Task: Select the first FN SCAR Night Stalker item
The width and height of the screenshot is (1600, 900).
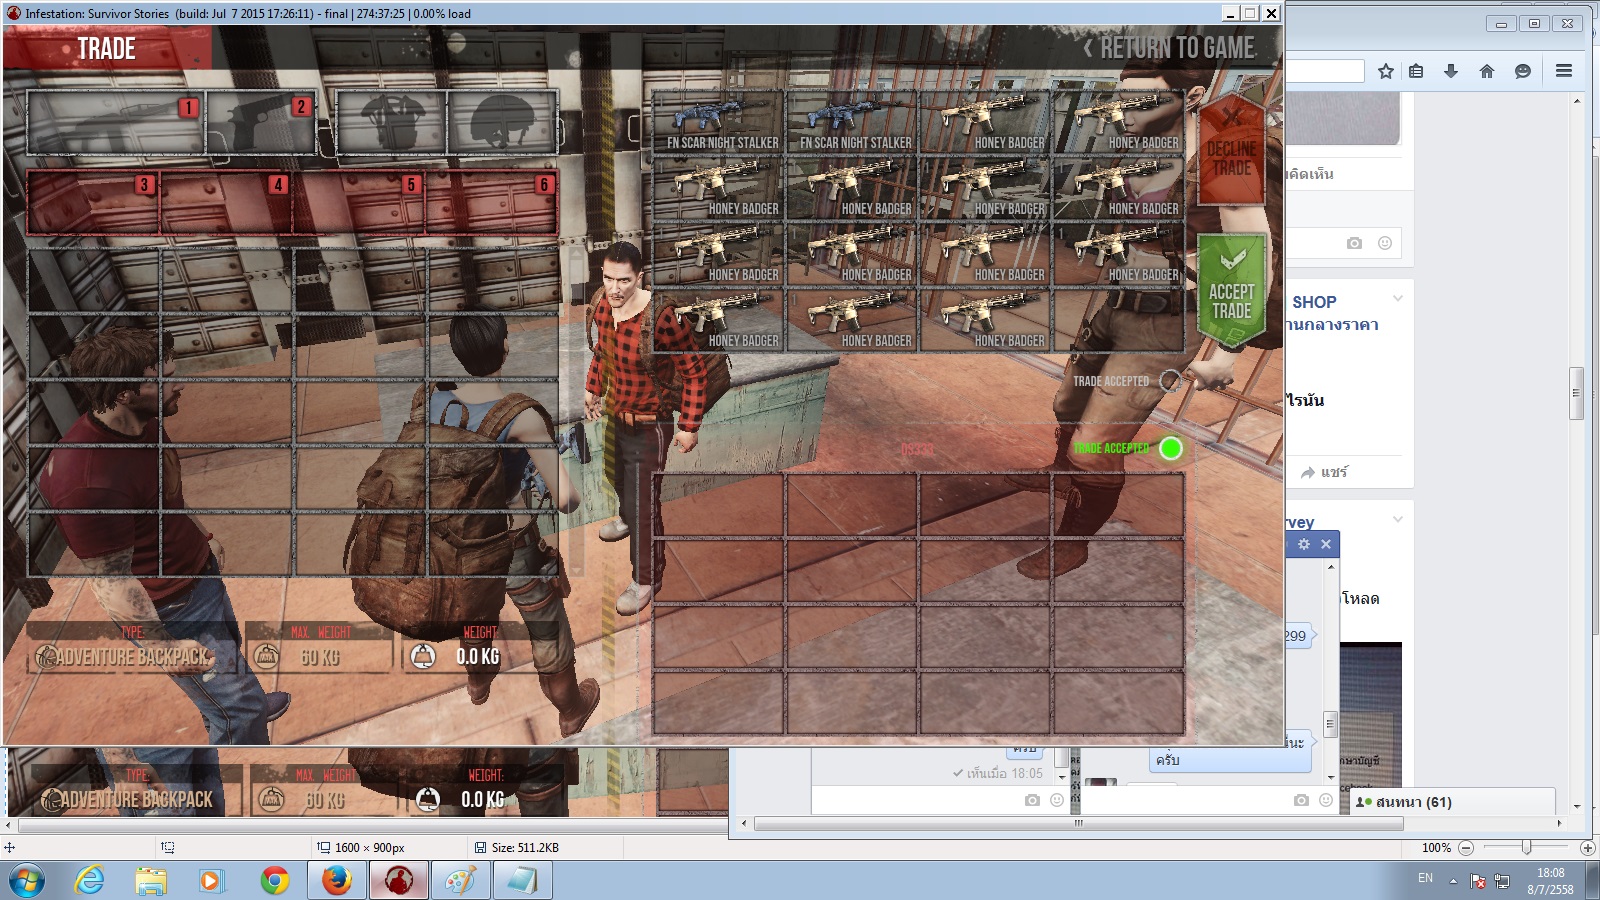Action: pyautogui.click(x=719, y=124)
